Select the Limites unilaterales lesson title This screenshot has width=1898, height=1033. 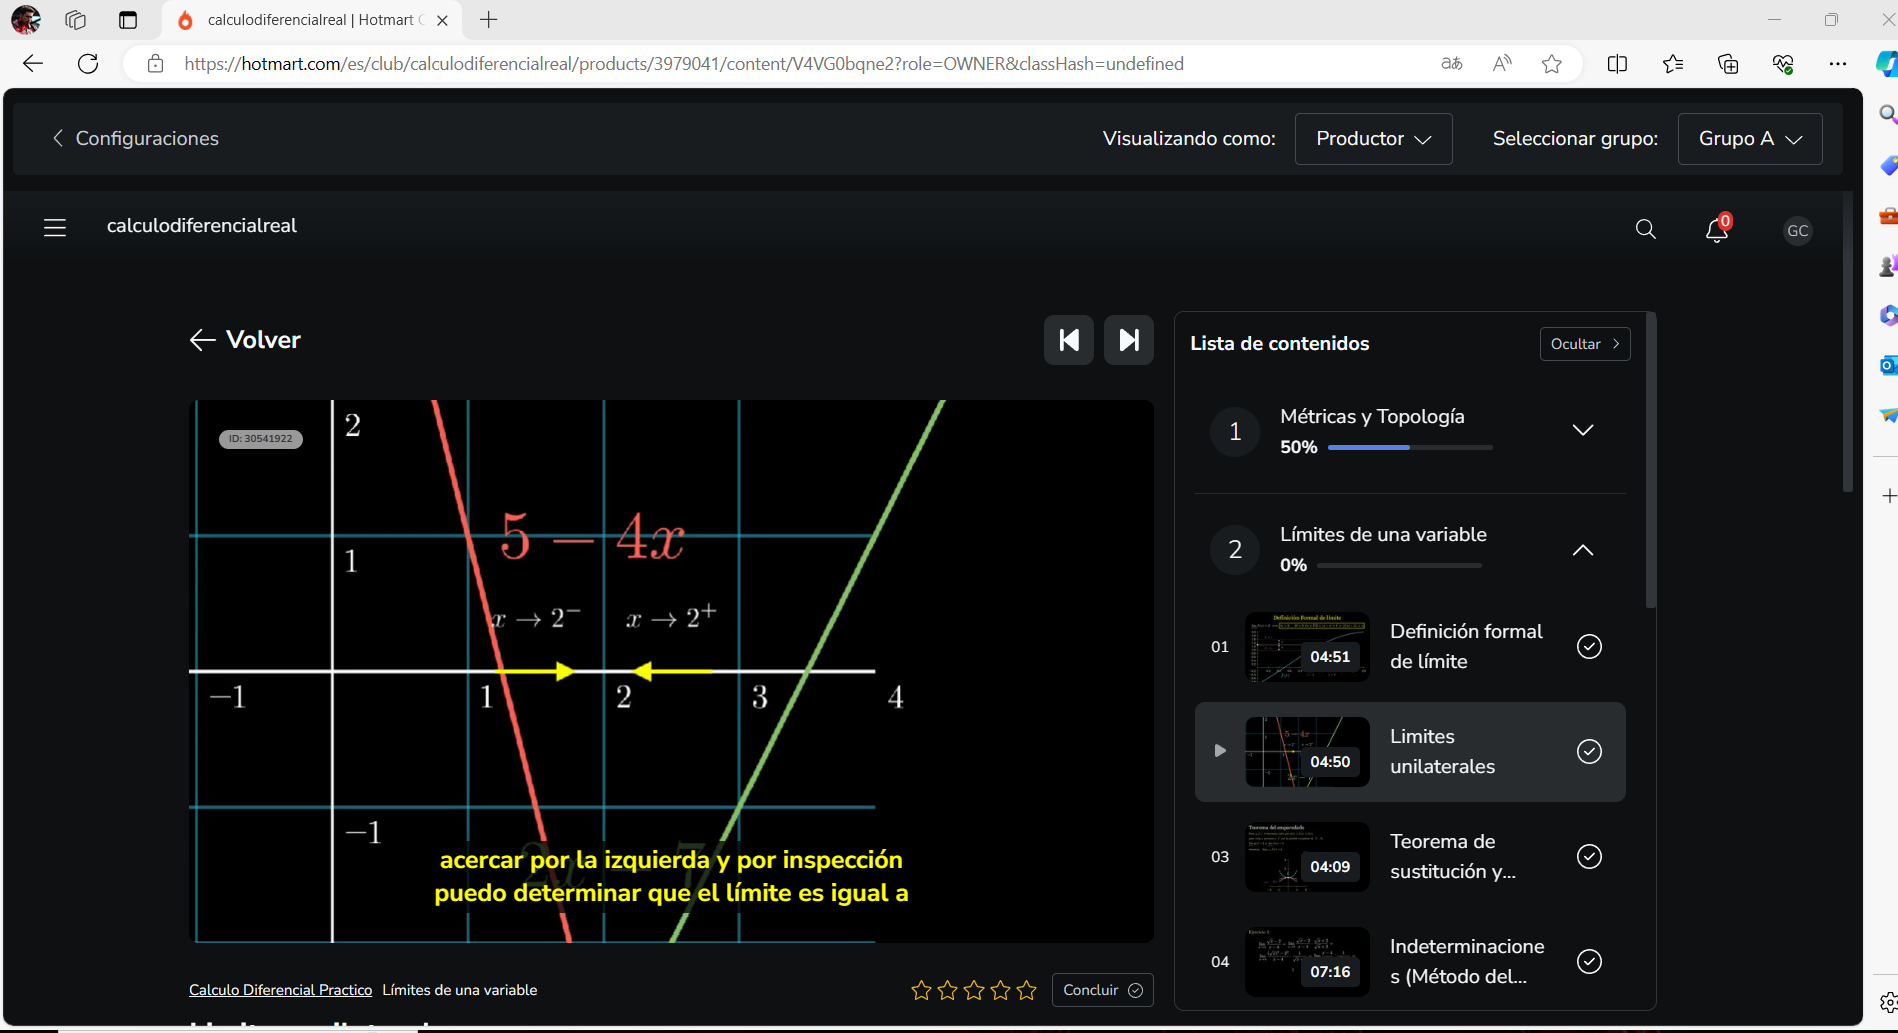(1442, 752)
